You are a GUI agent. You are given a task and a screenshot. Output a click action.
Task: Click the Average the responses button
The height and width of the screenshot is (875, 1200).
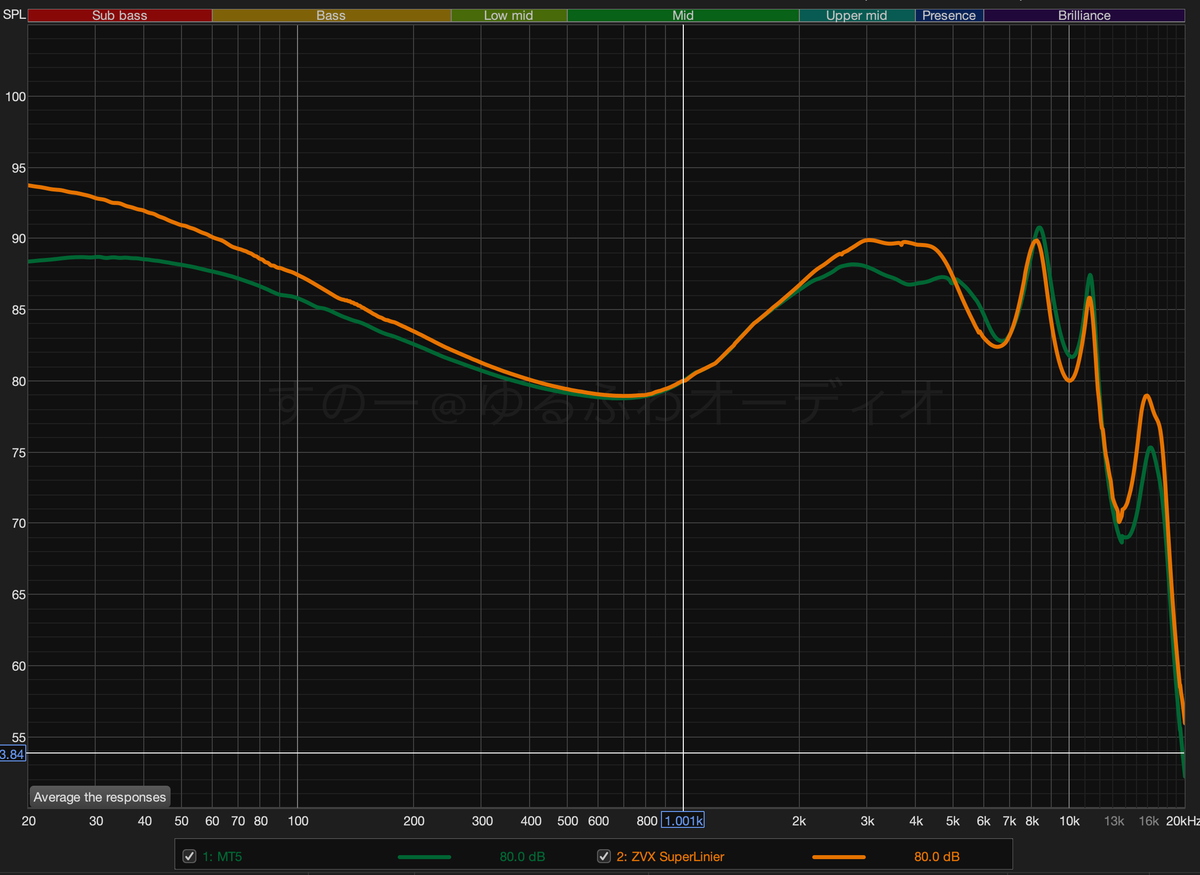100,797
